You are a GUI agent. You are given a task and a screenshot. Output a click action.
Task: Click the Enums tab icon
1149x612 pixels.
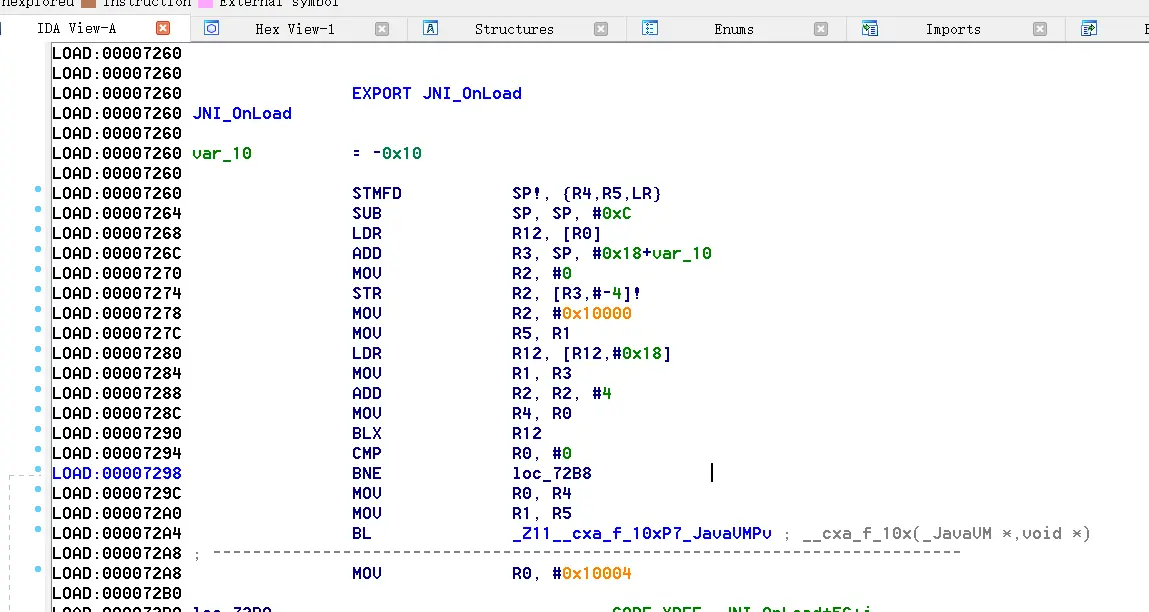point(650,28)
